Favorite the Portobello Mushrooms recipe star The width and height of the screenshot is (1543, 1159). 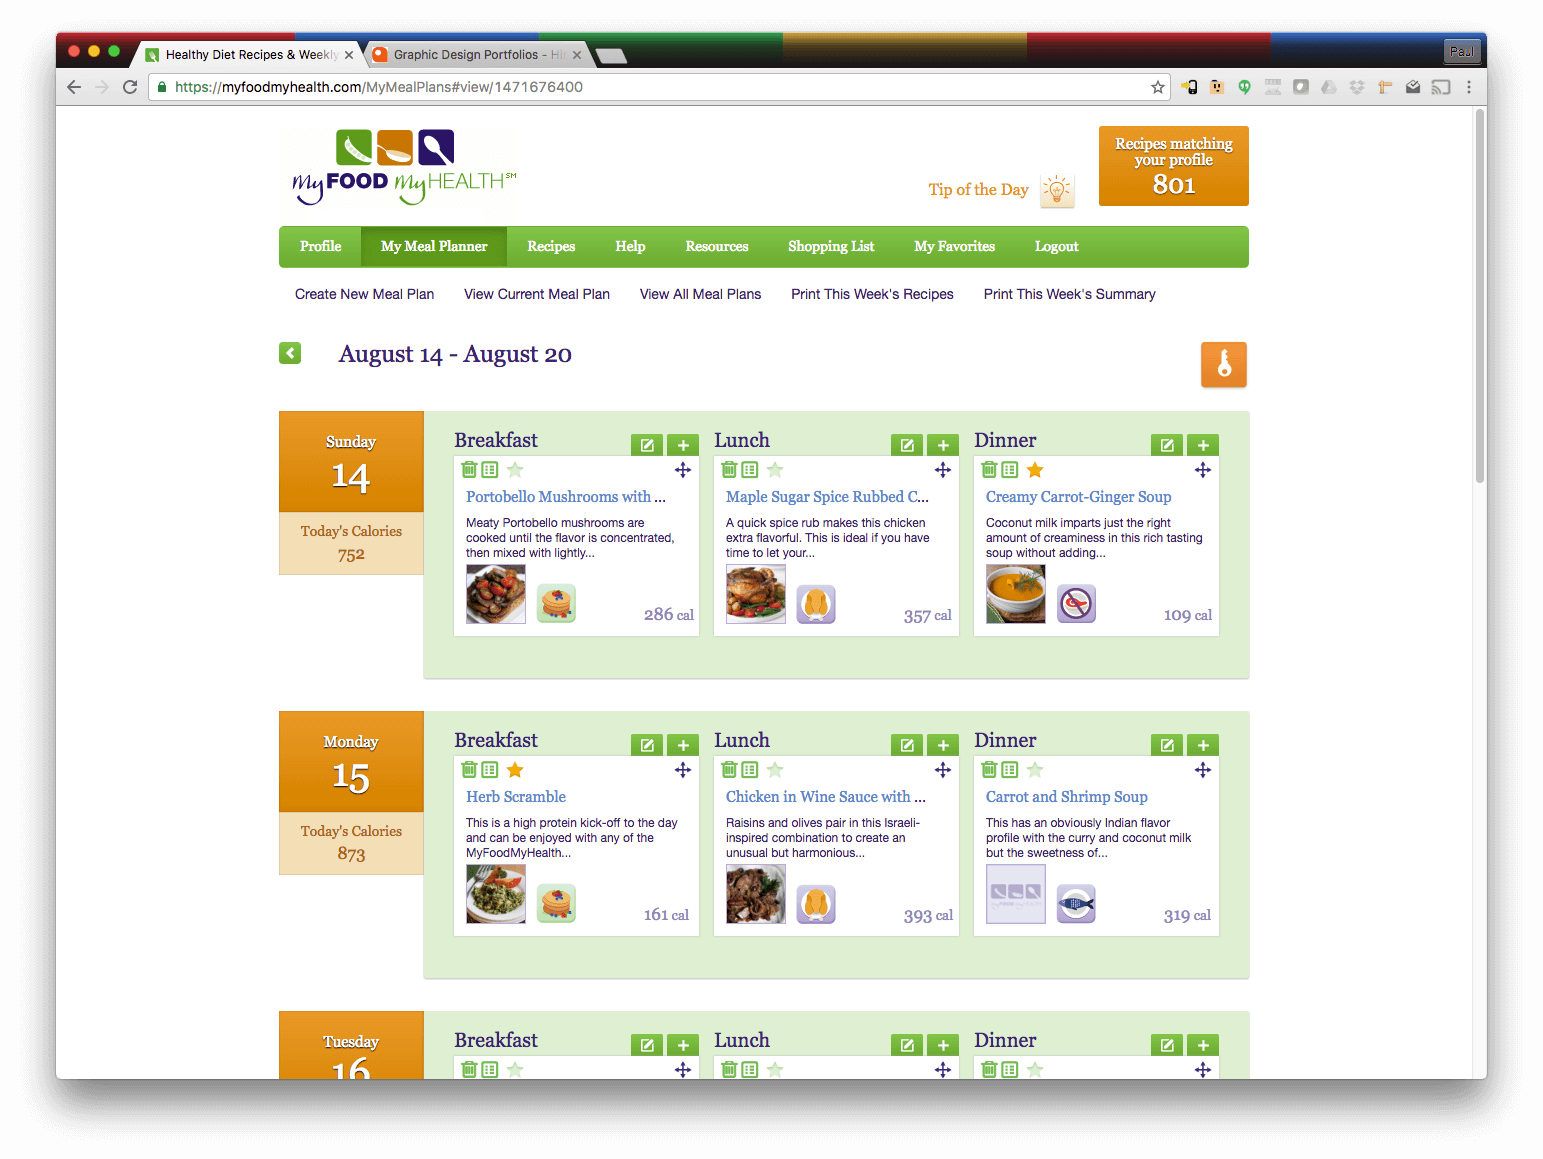pyautogui.click(x=515, y=469)
